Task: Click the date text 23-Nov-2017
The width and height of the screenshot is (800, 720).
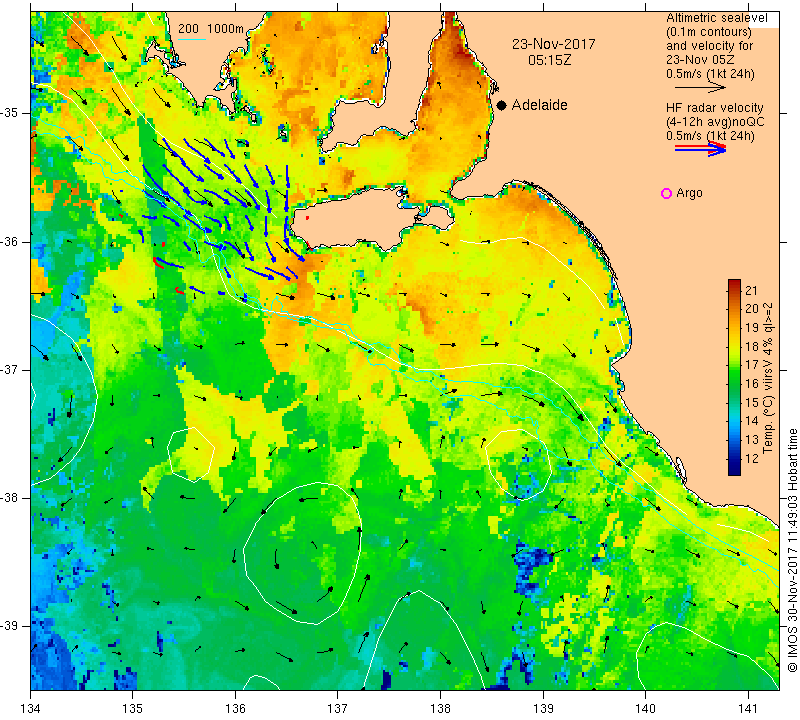Action: [x=554, y=44]
